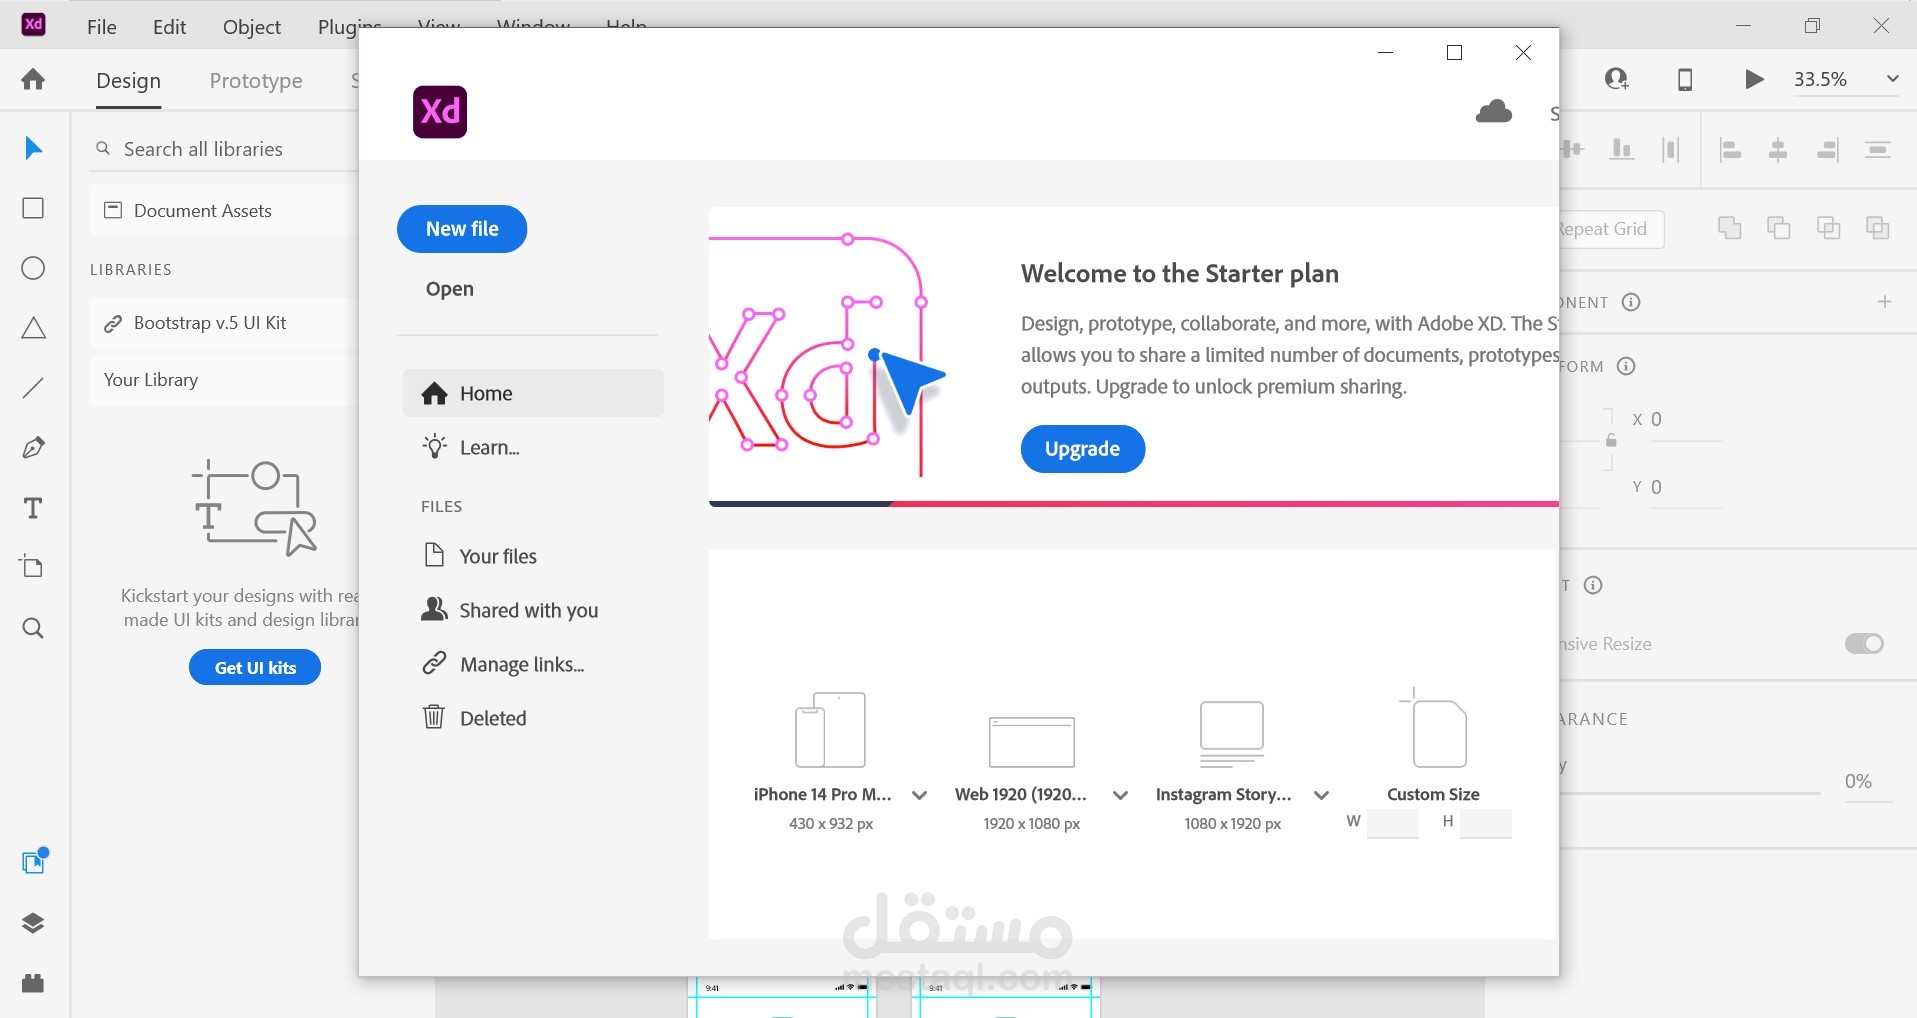
Task: Click the invite to document icon
Action: (x=1617, y=79)
